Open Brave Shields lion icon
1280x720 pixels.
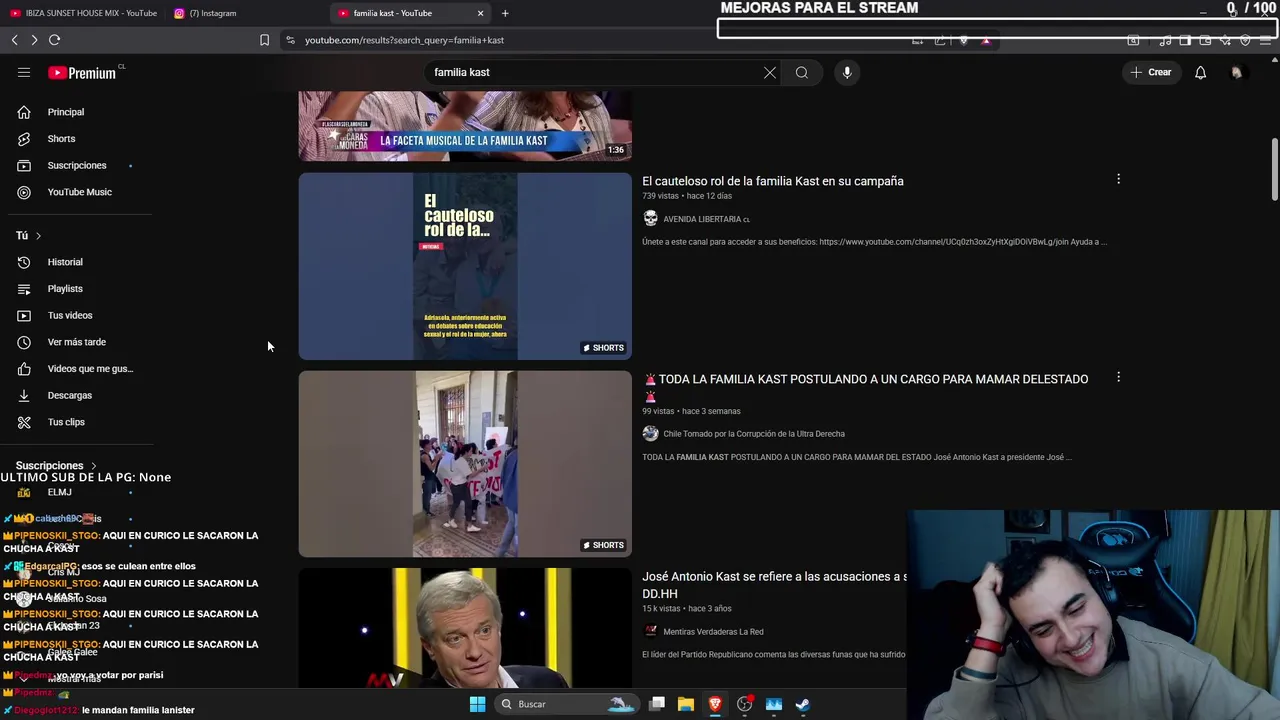[x=964, y=40]
